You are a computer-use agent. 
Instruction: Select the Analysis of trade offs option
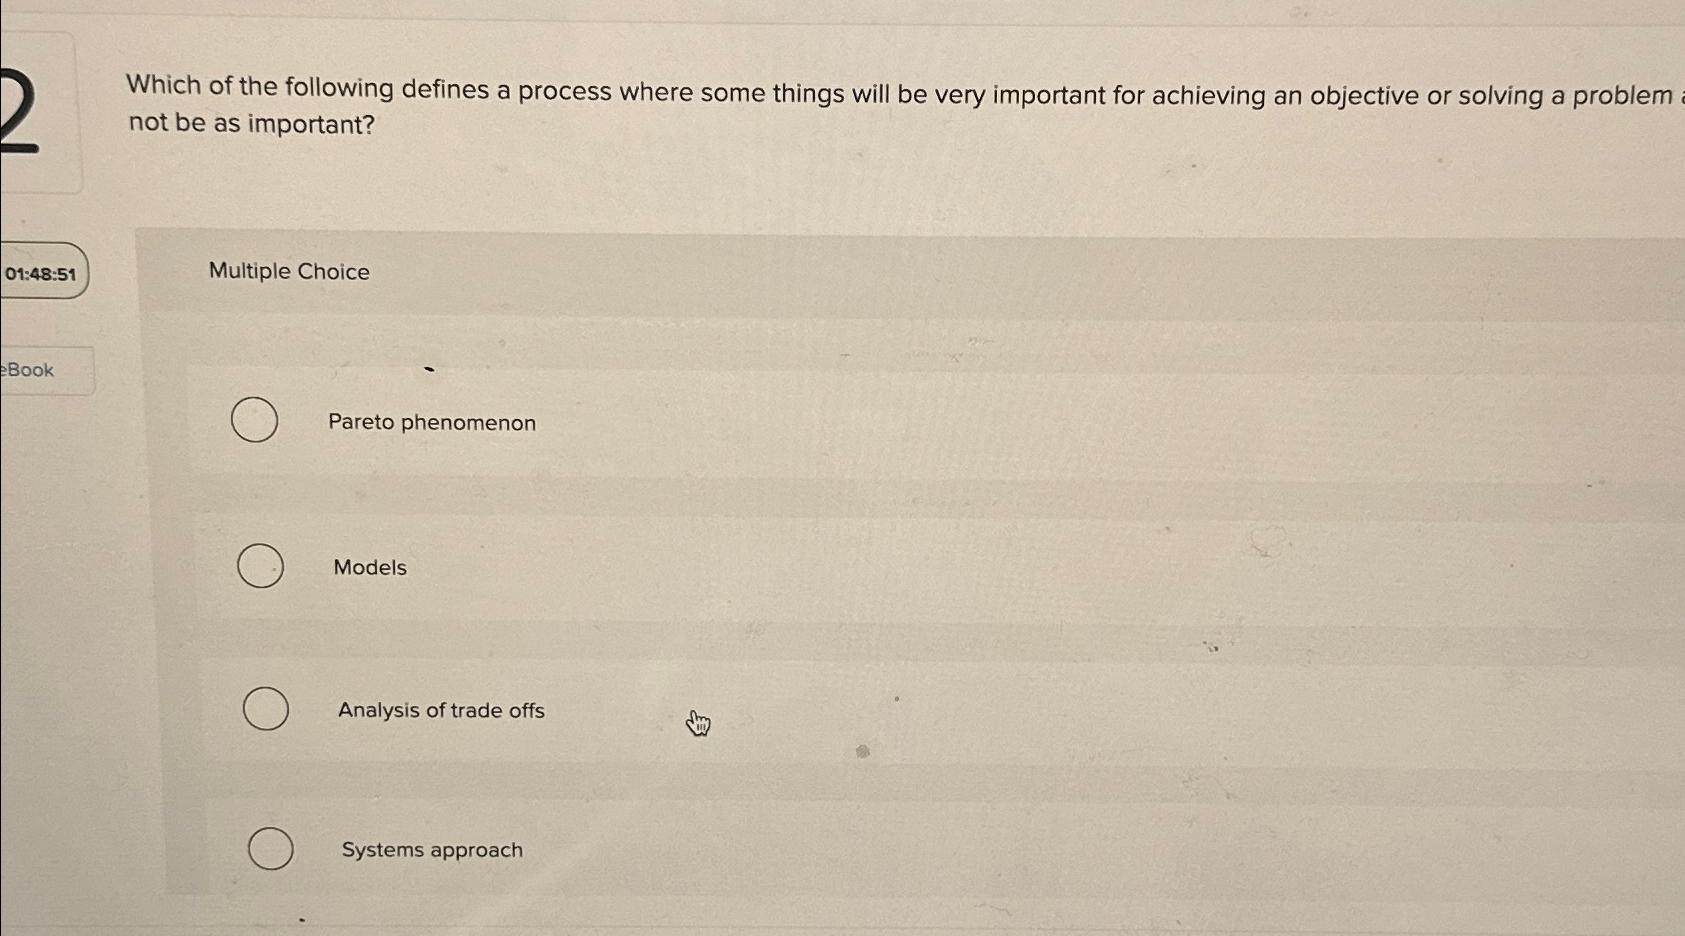265,709
